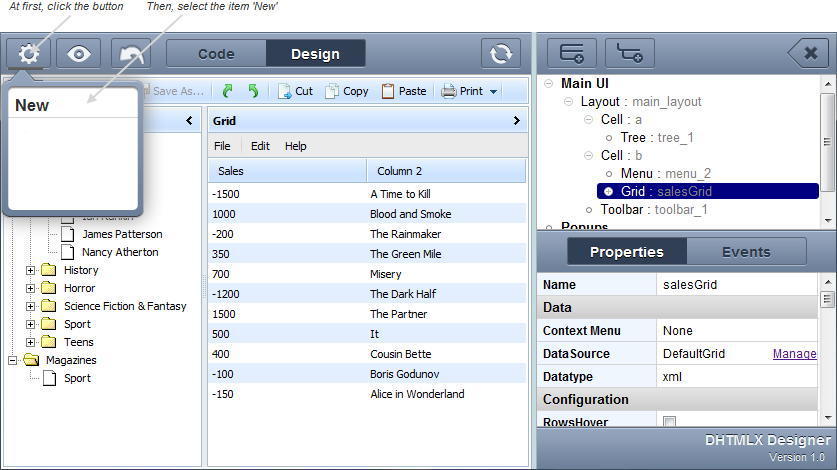Image resolution: width=837 pixels, height=470 pixels.
Task: Collapse the Cell a node
Action: pos(588,120)
